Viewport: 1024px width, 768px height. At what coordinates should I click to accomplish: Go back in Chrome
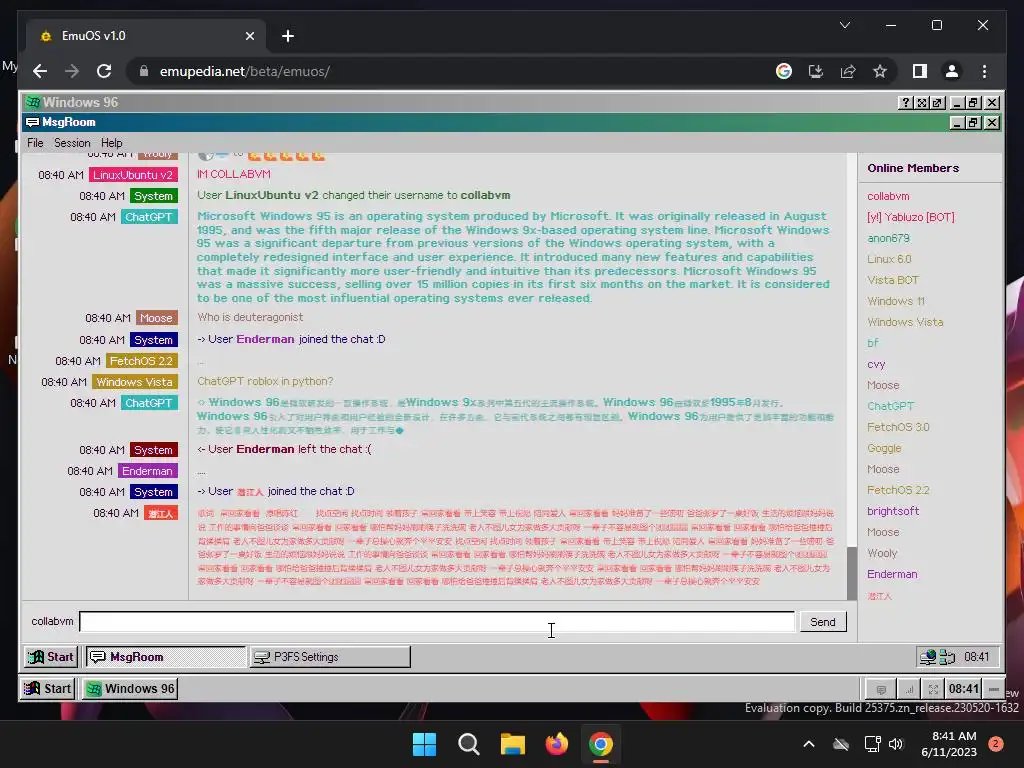[40, 71]
